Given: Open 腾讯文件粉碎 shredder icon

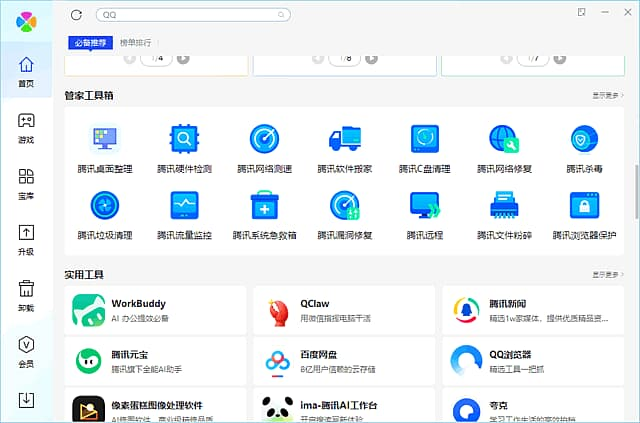Looking at the screenshot, I should 504,205.
